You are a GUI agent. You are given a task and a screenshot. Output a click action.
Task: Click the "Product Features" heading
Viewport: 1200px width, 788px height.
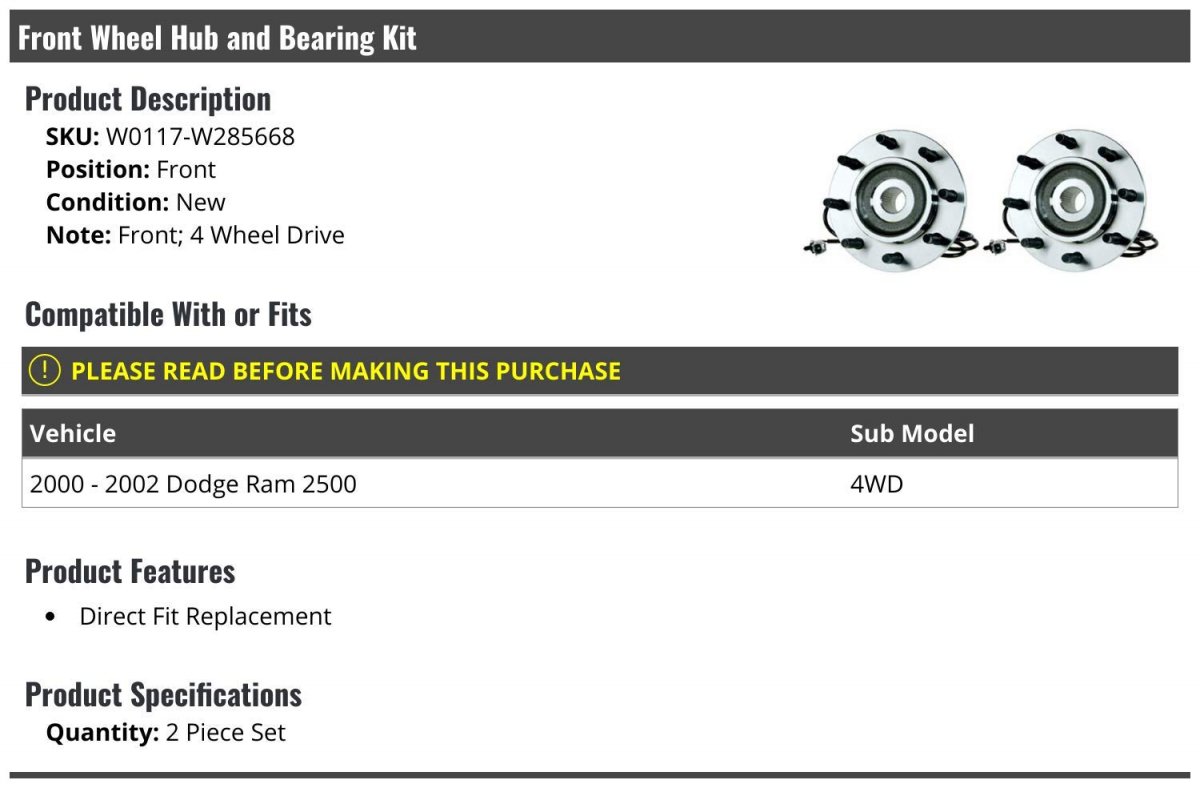click(130, 571)
